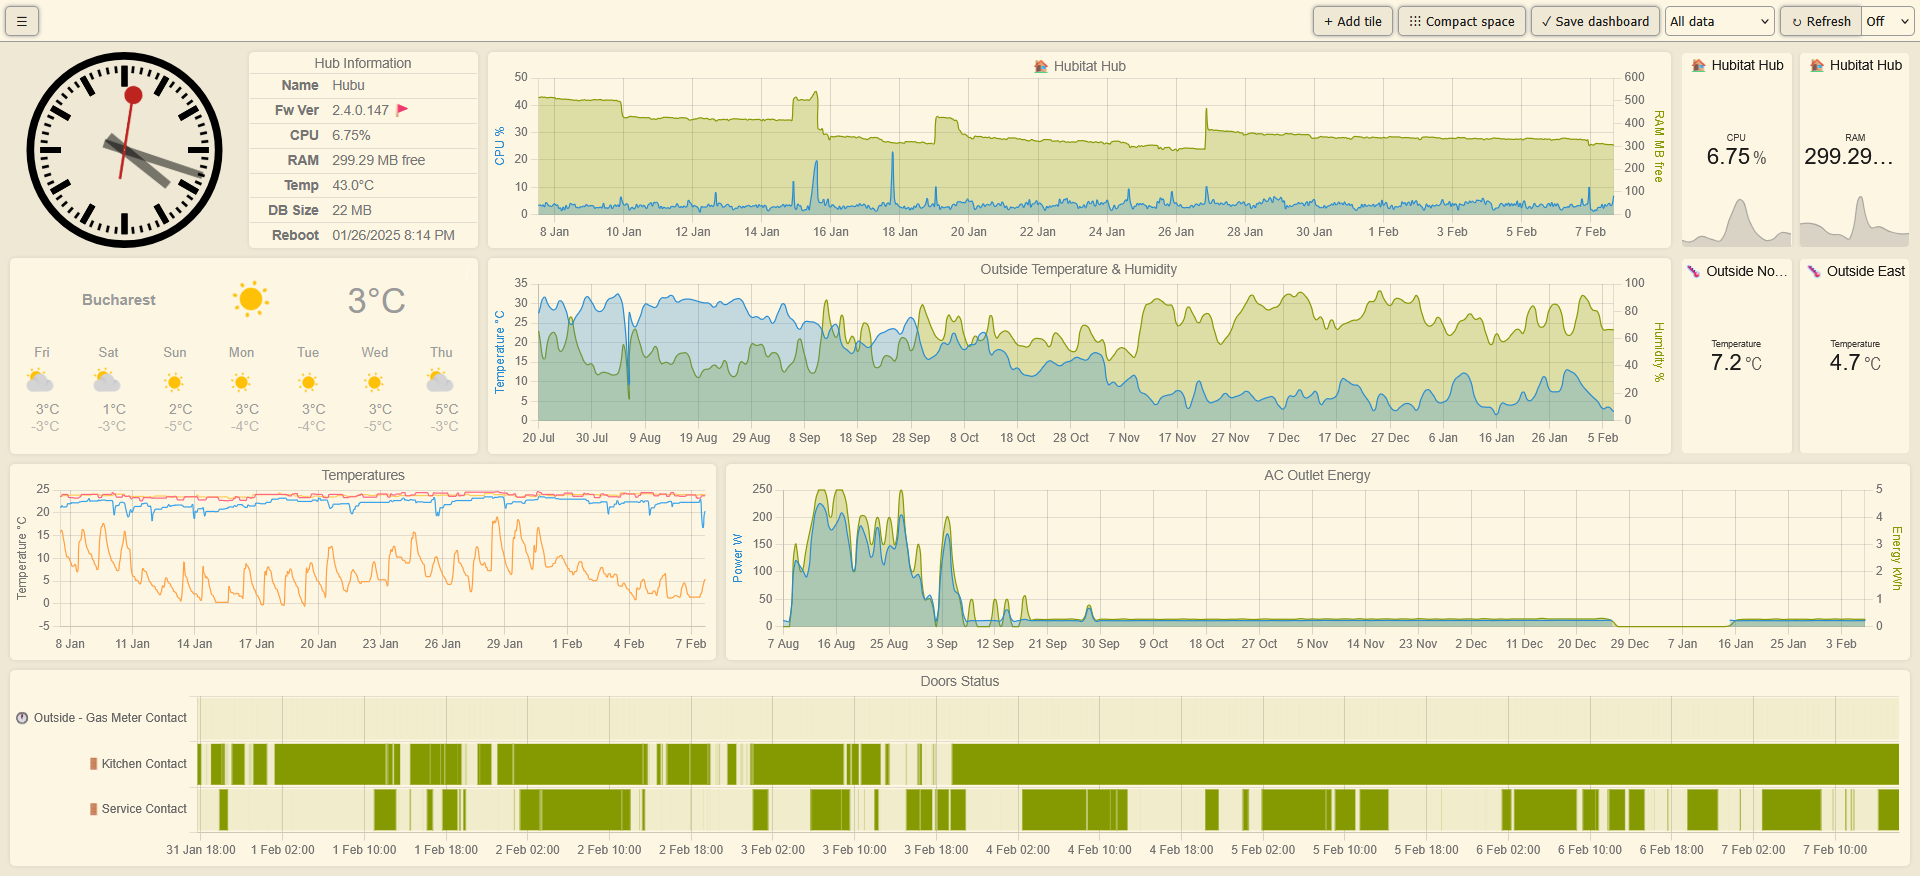Screen dimensions: 1920x876
Task: Click the Add tile button
Action: 1352,21
